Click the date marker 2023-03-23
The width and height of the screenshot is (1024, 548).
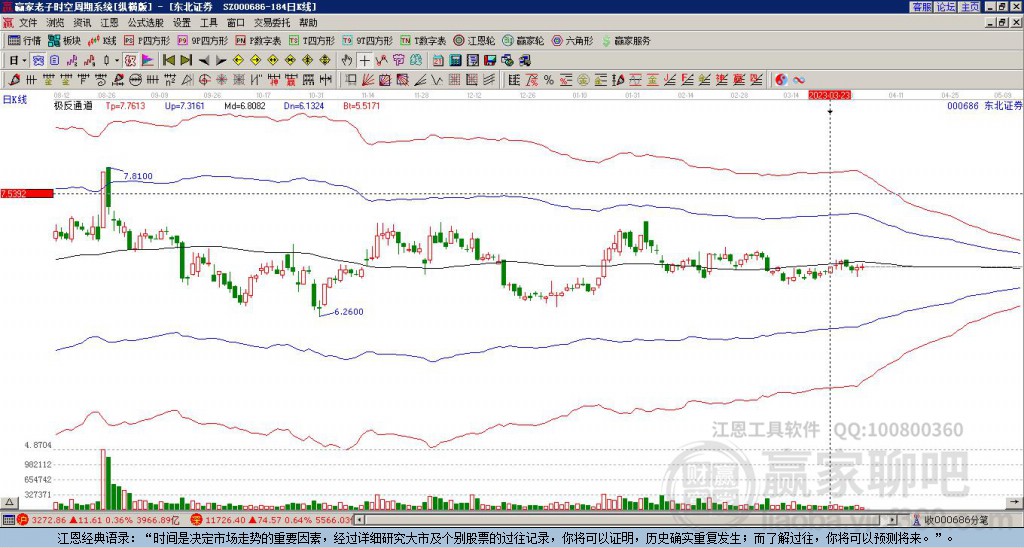pyautogui.click(x=830, y=95)
